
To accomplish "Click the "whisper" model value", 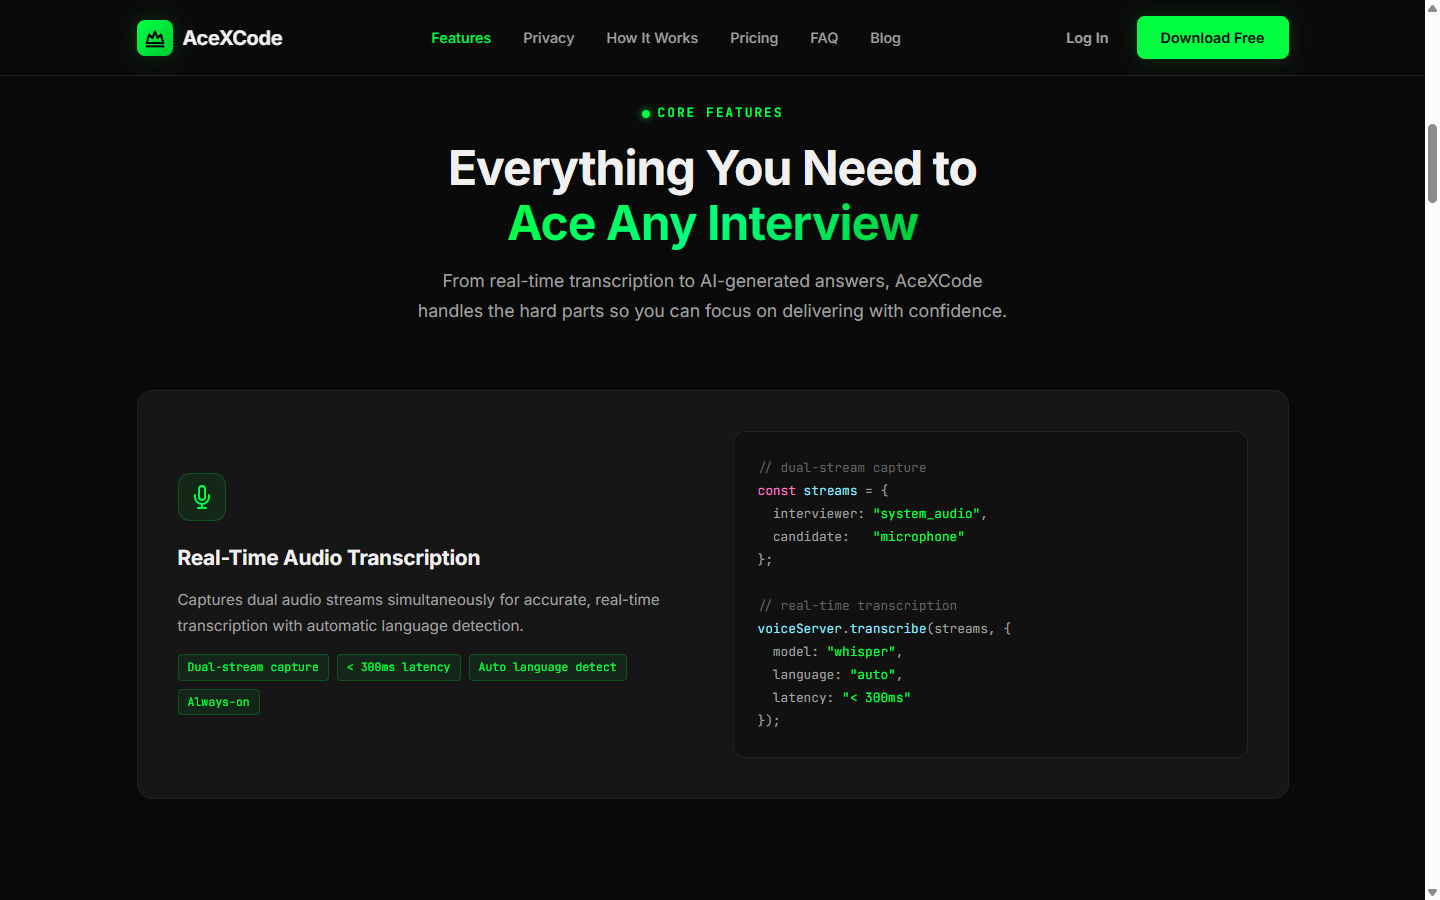I will pos(861,652).
